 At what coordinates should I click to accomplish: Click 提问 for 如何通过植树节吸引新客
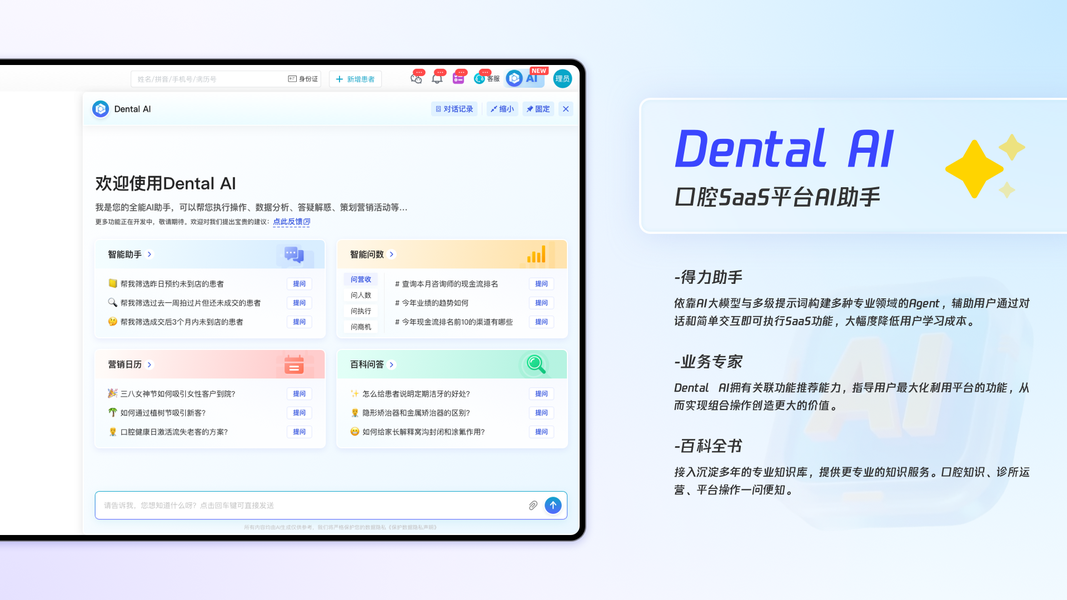pyautogui.click(x=299, y=413)
